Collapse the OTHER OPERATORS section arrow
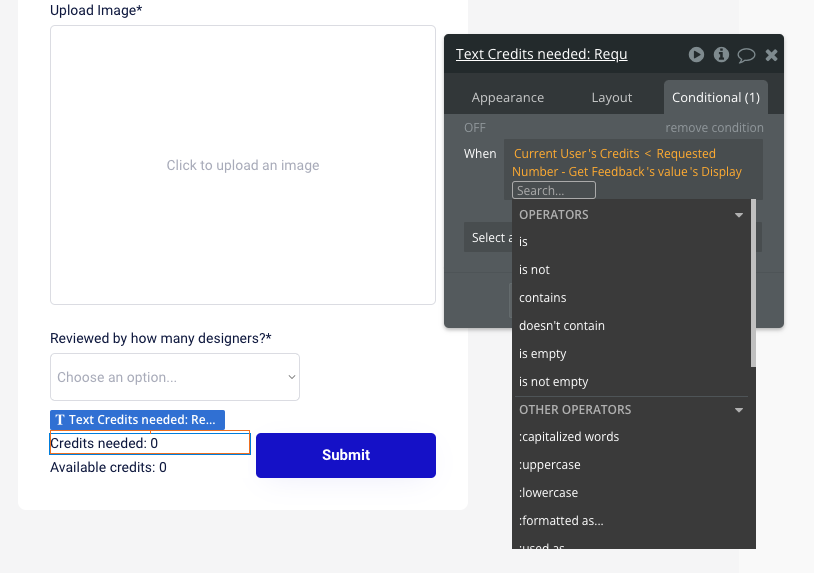Viewport: 814px width, 573px height. click(739, 410)
